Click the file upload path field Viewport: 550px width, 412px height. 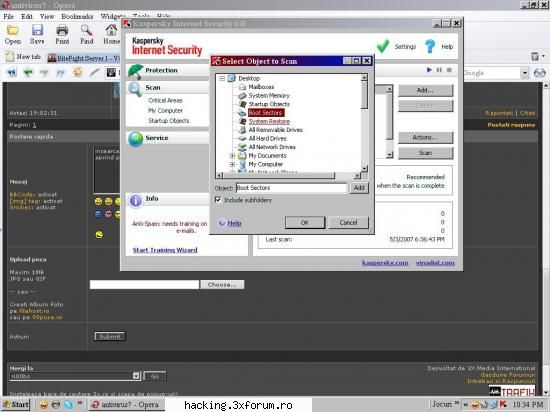tap(144, 285)
